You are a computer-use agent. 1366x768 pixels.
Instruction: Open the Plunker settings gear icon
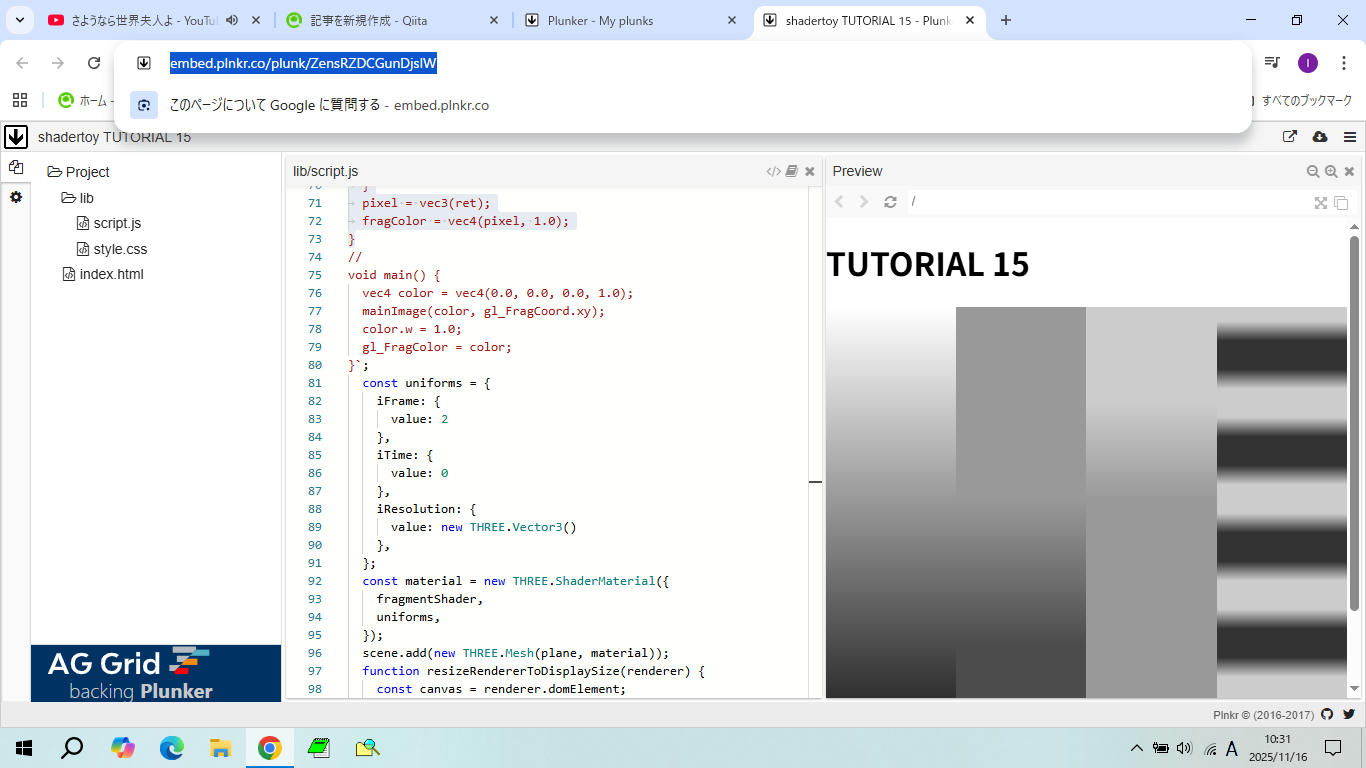[16, 197]
